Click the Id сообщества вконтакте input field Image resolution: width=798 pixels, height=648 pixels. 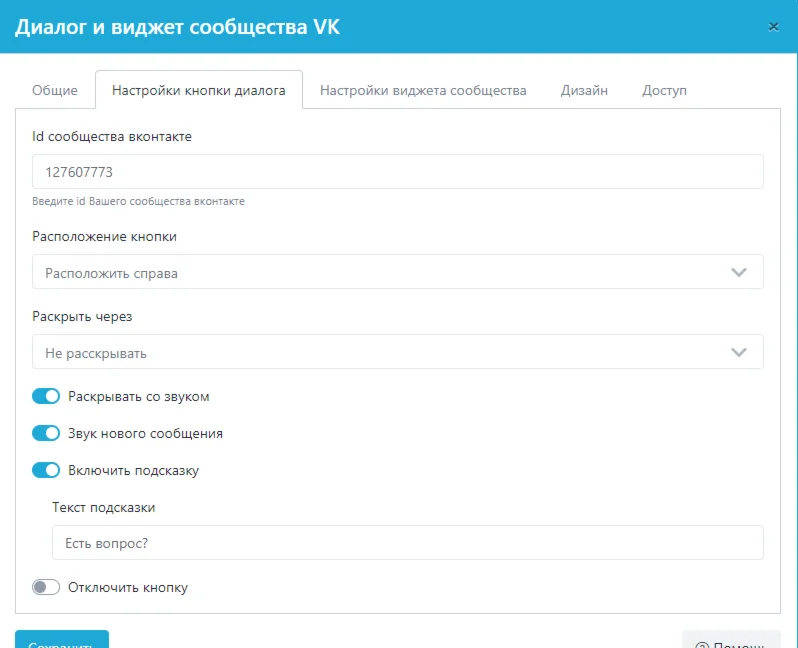tap(397, 172)
